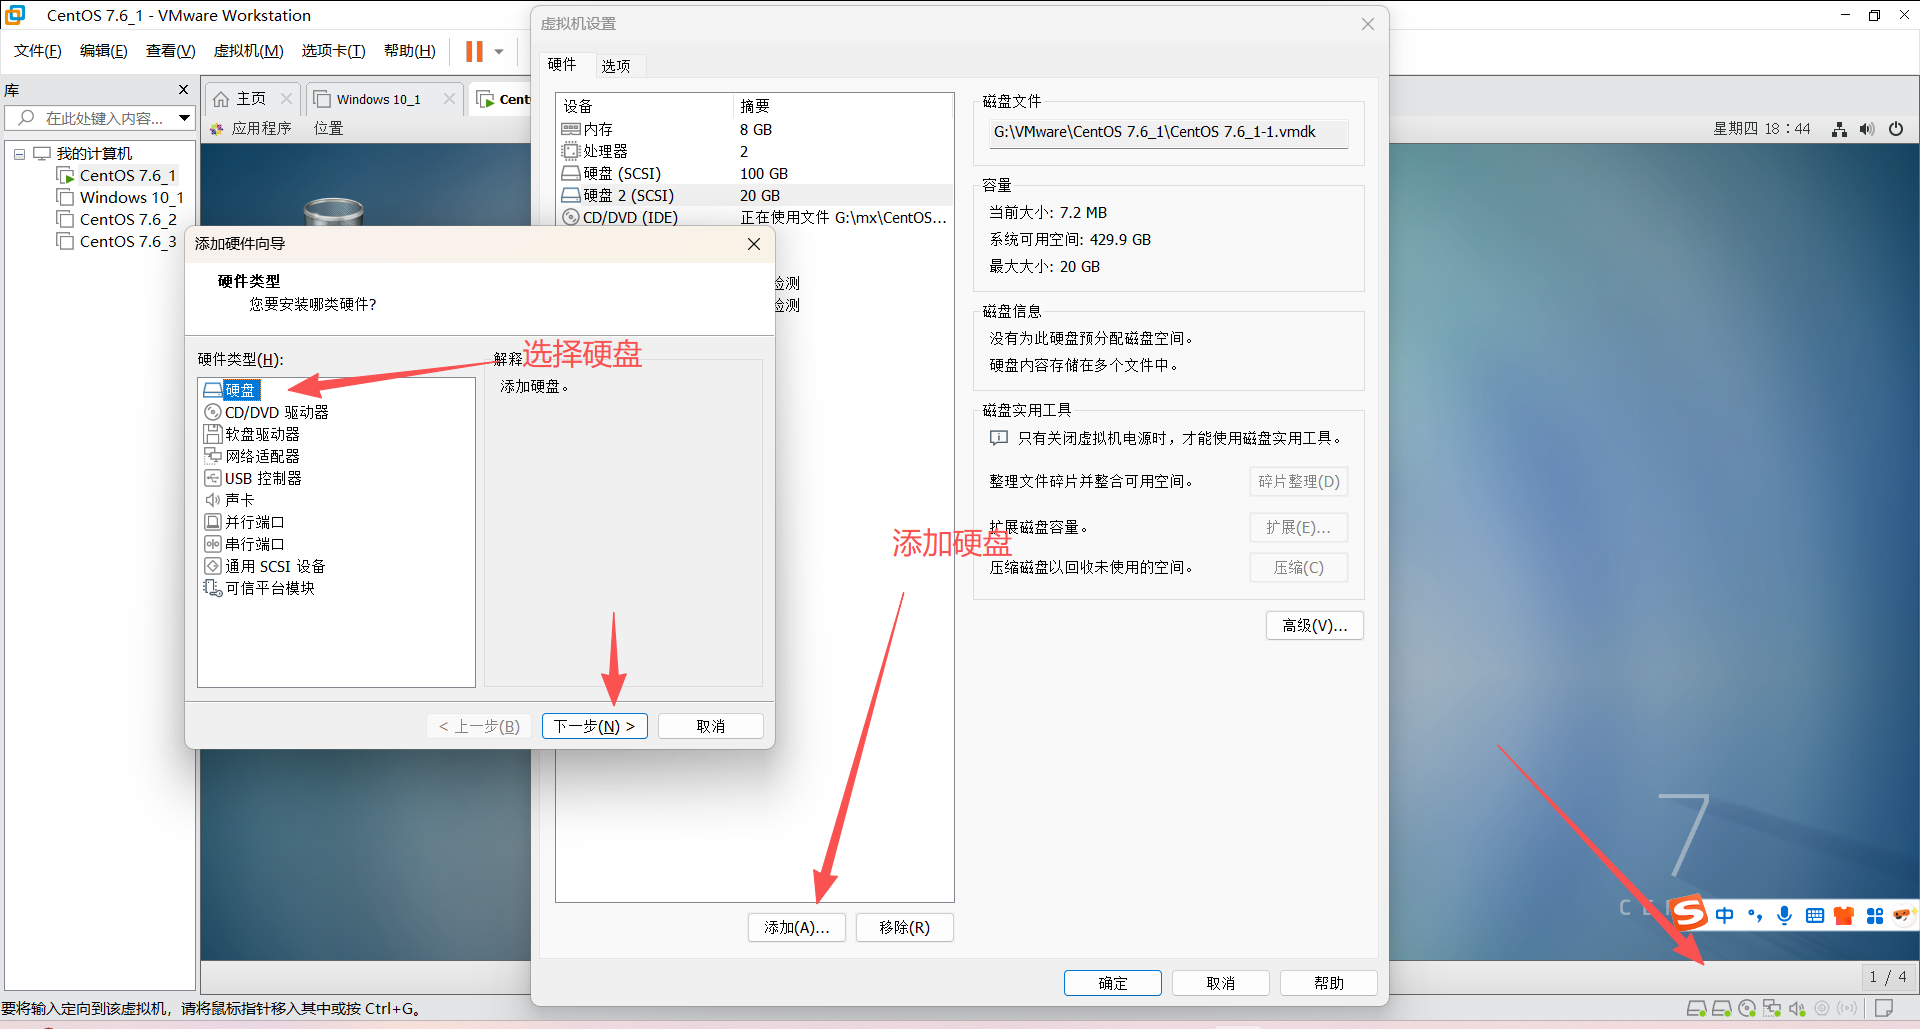
Task: Open the Sogou toolbox icon
Action: coord(1874,915)
